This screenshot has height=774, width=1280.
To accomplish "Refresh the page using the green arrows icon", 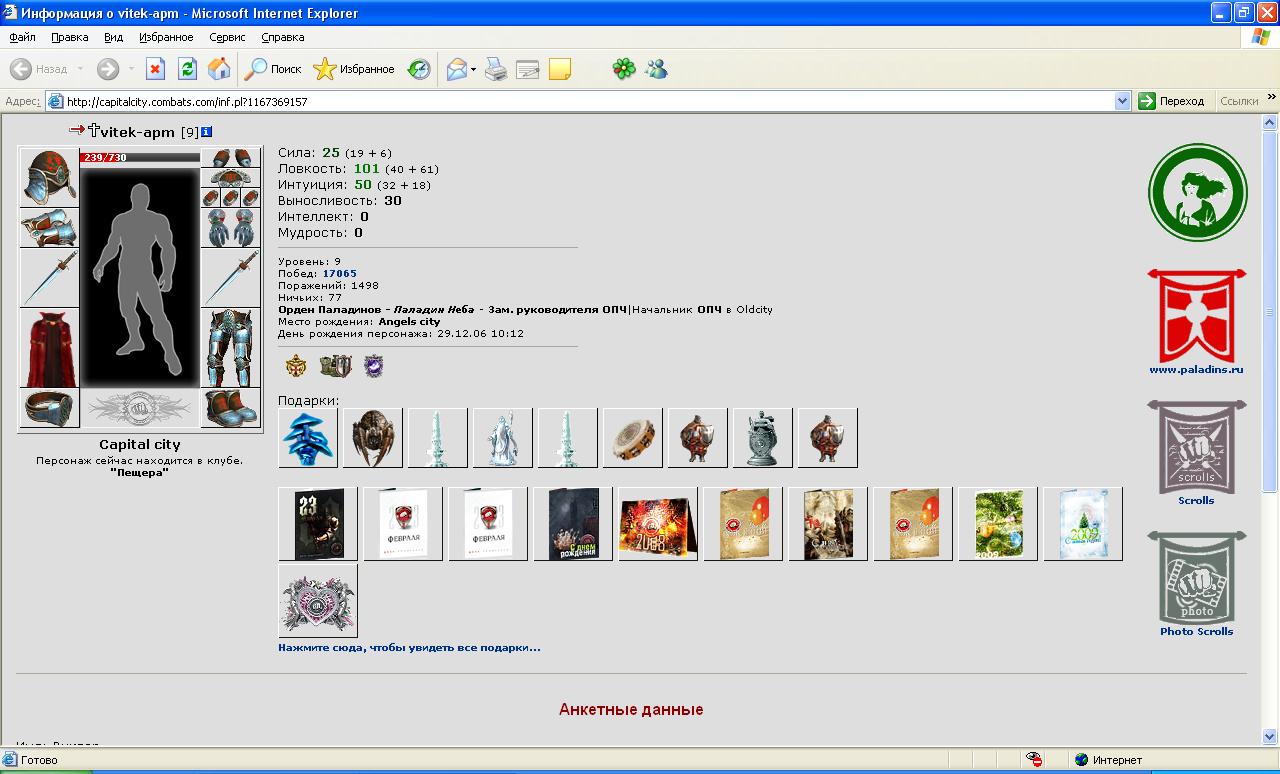I will click(187, 69).
